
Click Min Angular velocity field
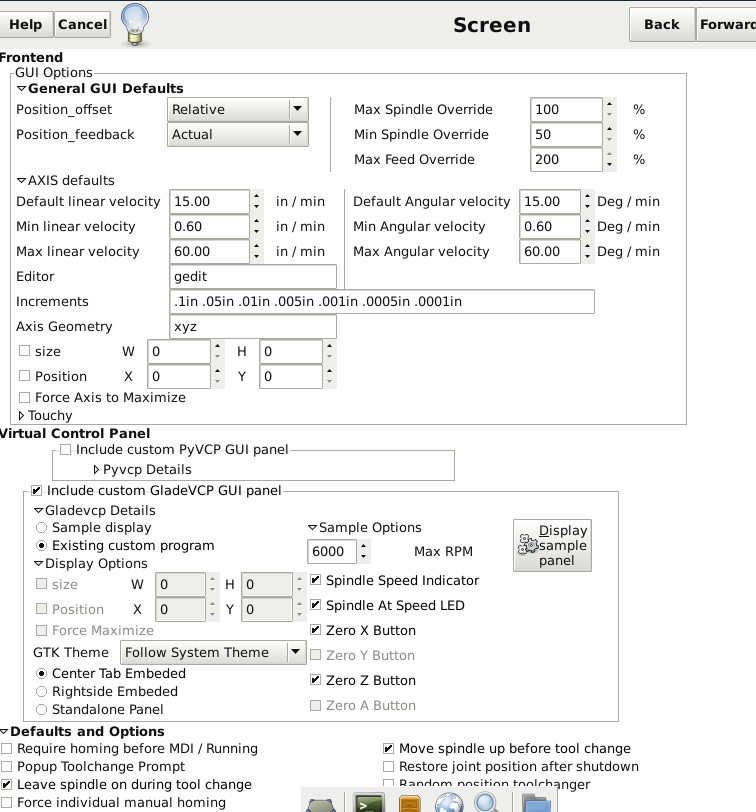[549, 226]
